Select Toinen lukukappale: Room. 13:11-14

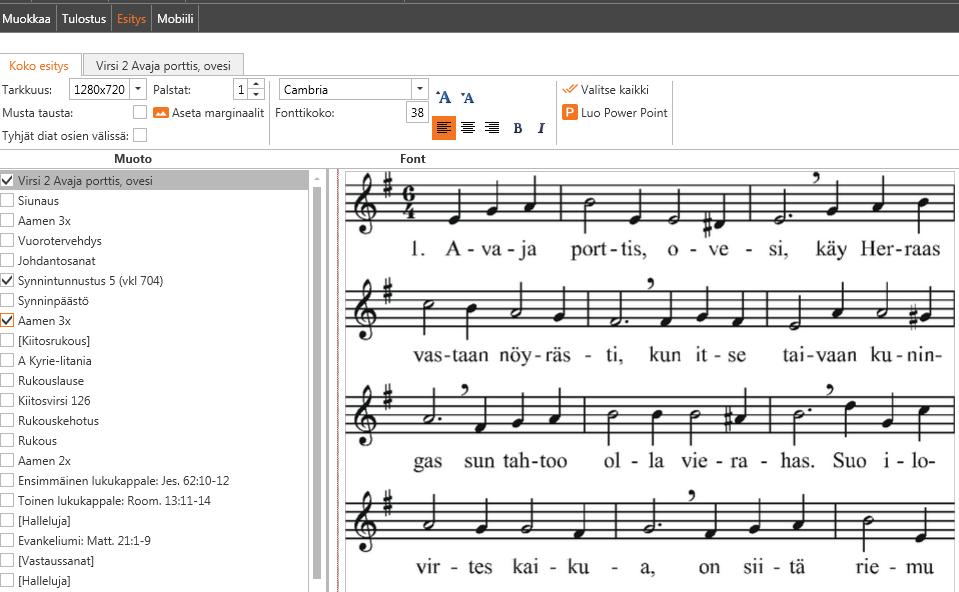[114, 500]
